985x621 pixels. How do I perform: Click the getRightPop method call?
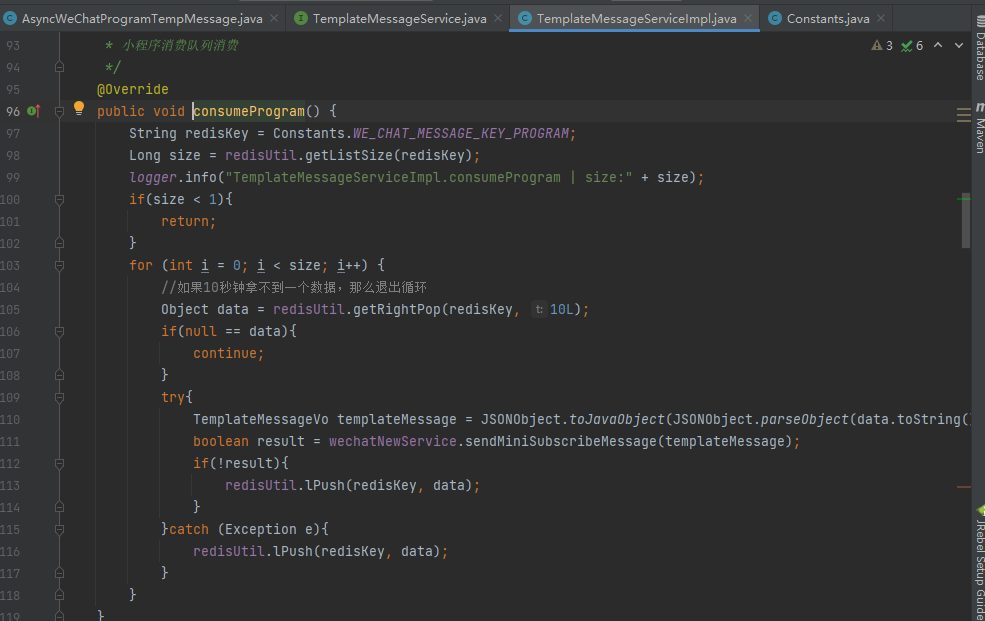point(396,310)
